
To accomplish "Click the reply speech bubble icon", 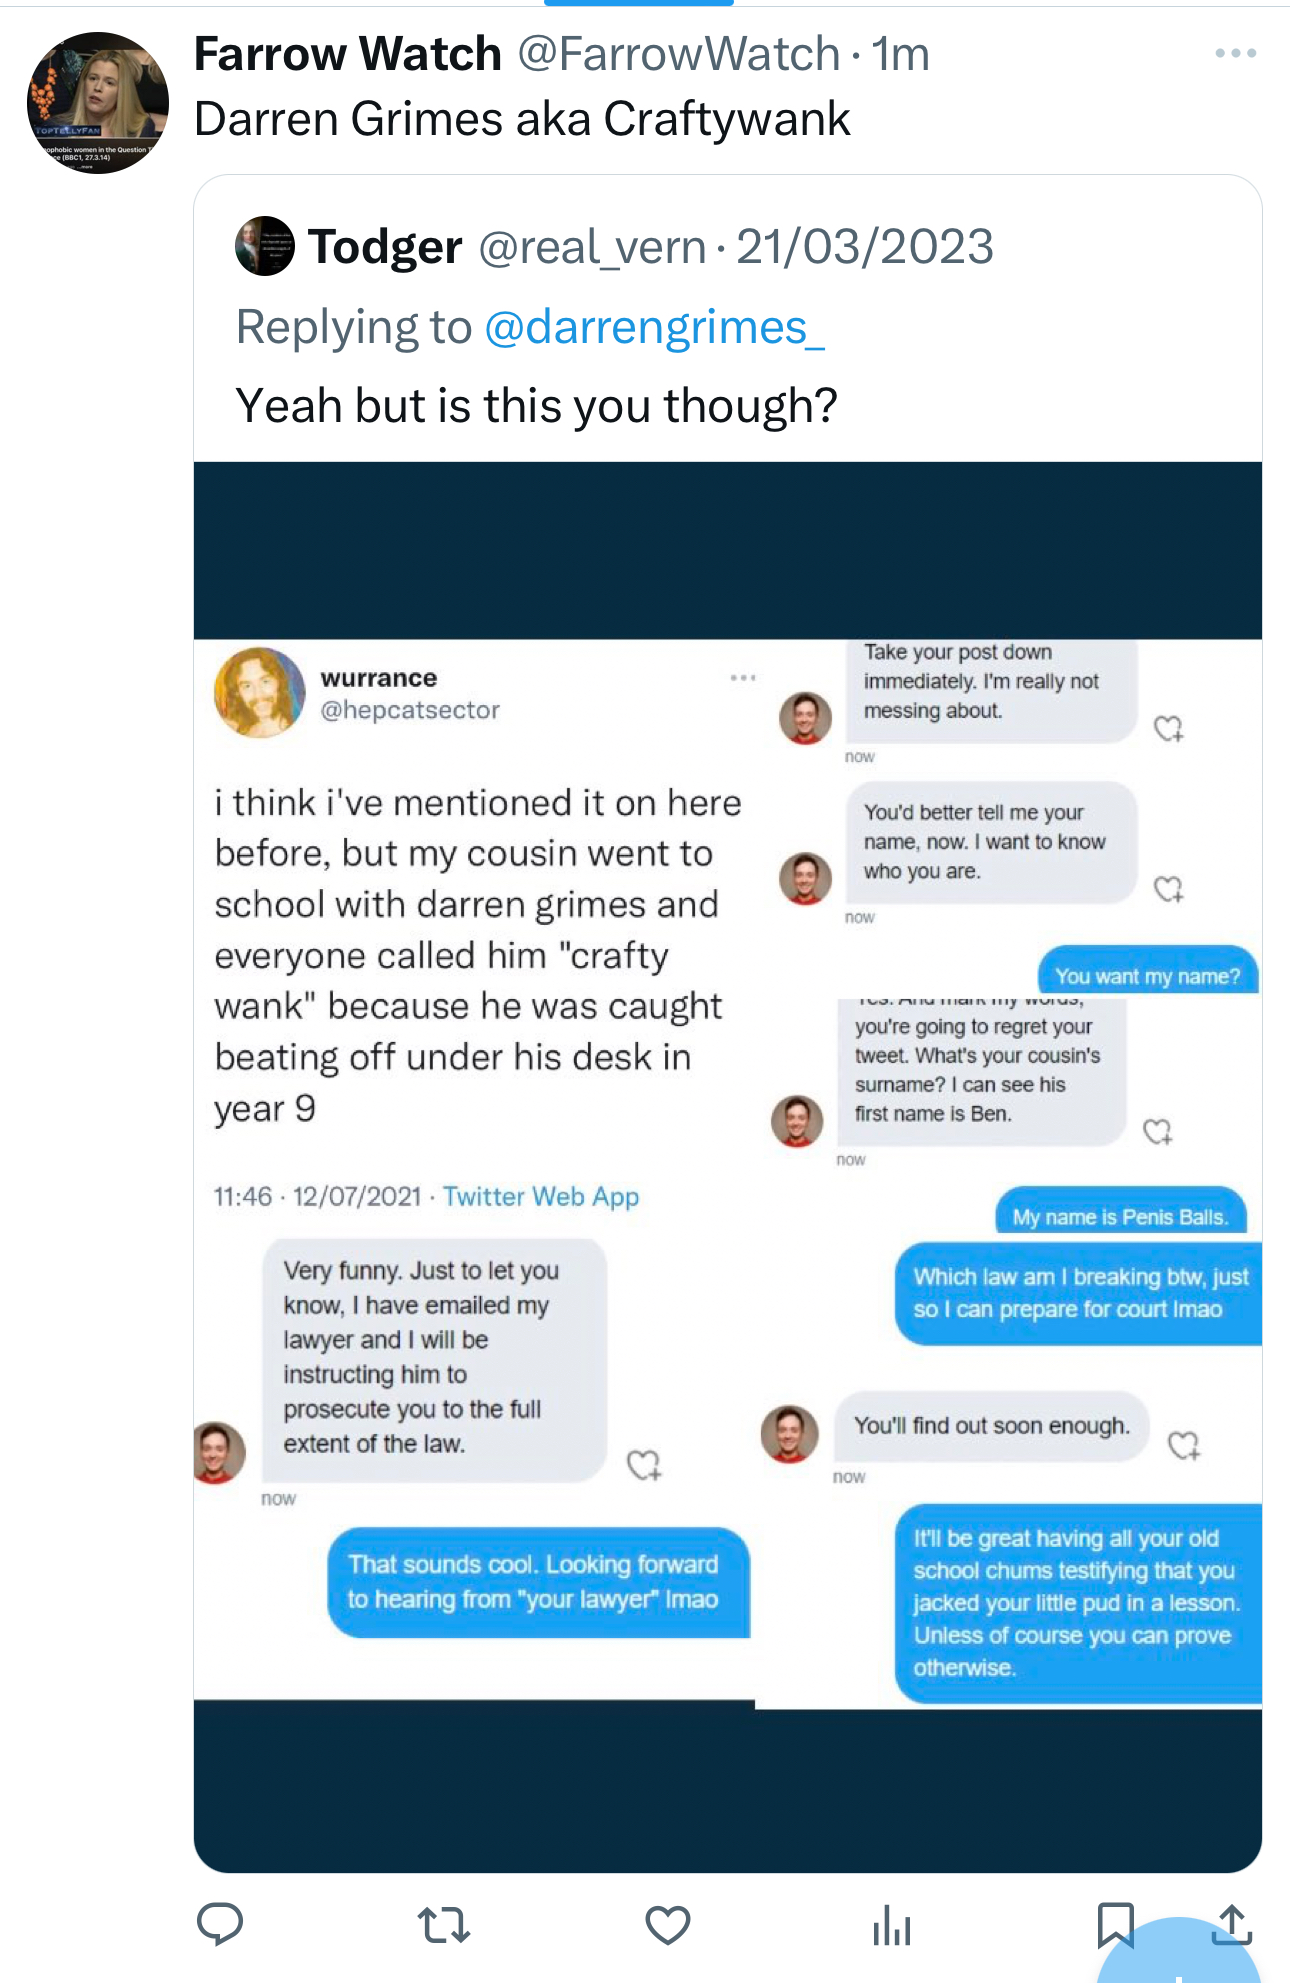I will tap(220, 1923).
